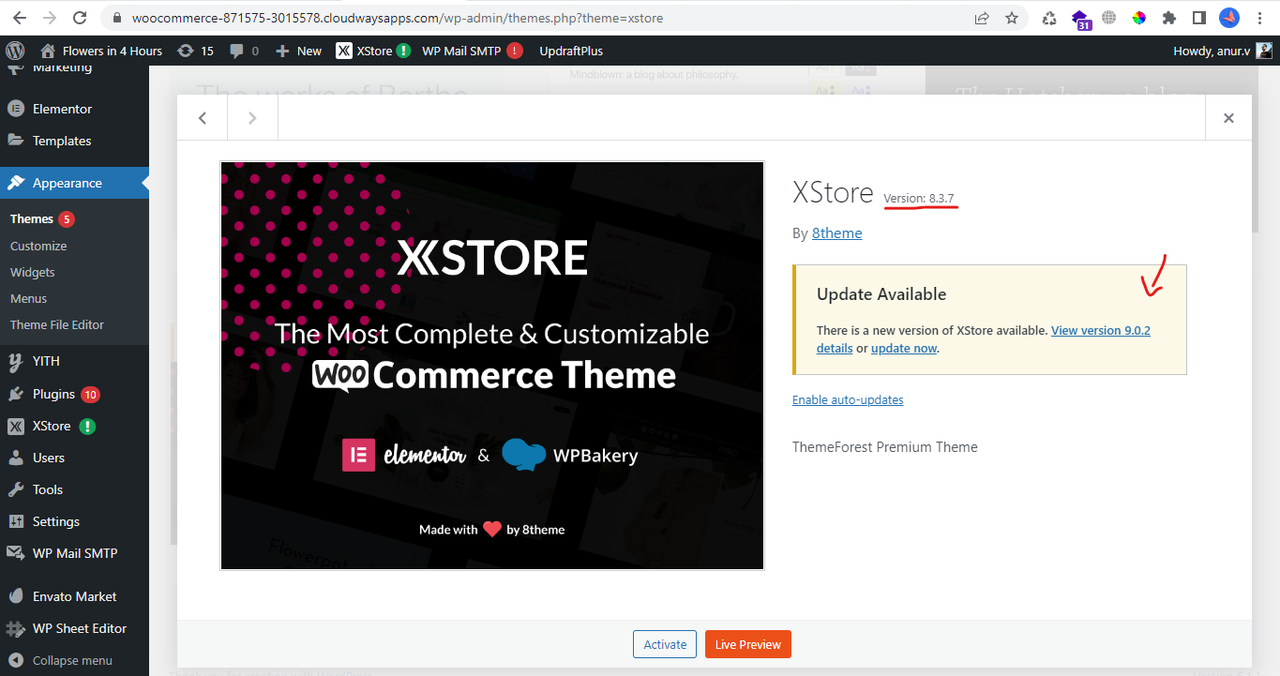
Task: Open the New content menu
Action: [298, 51]
